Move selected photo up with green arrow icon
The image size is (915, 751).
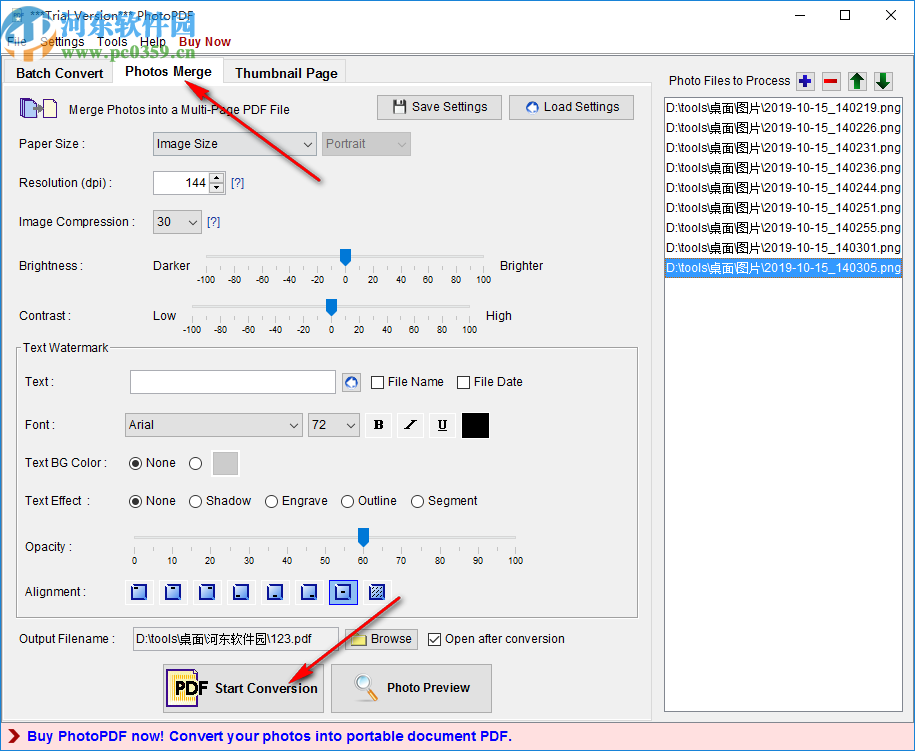[857, 81]
